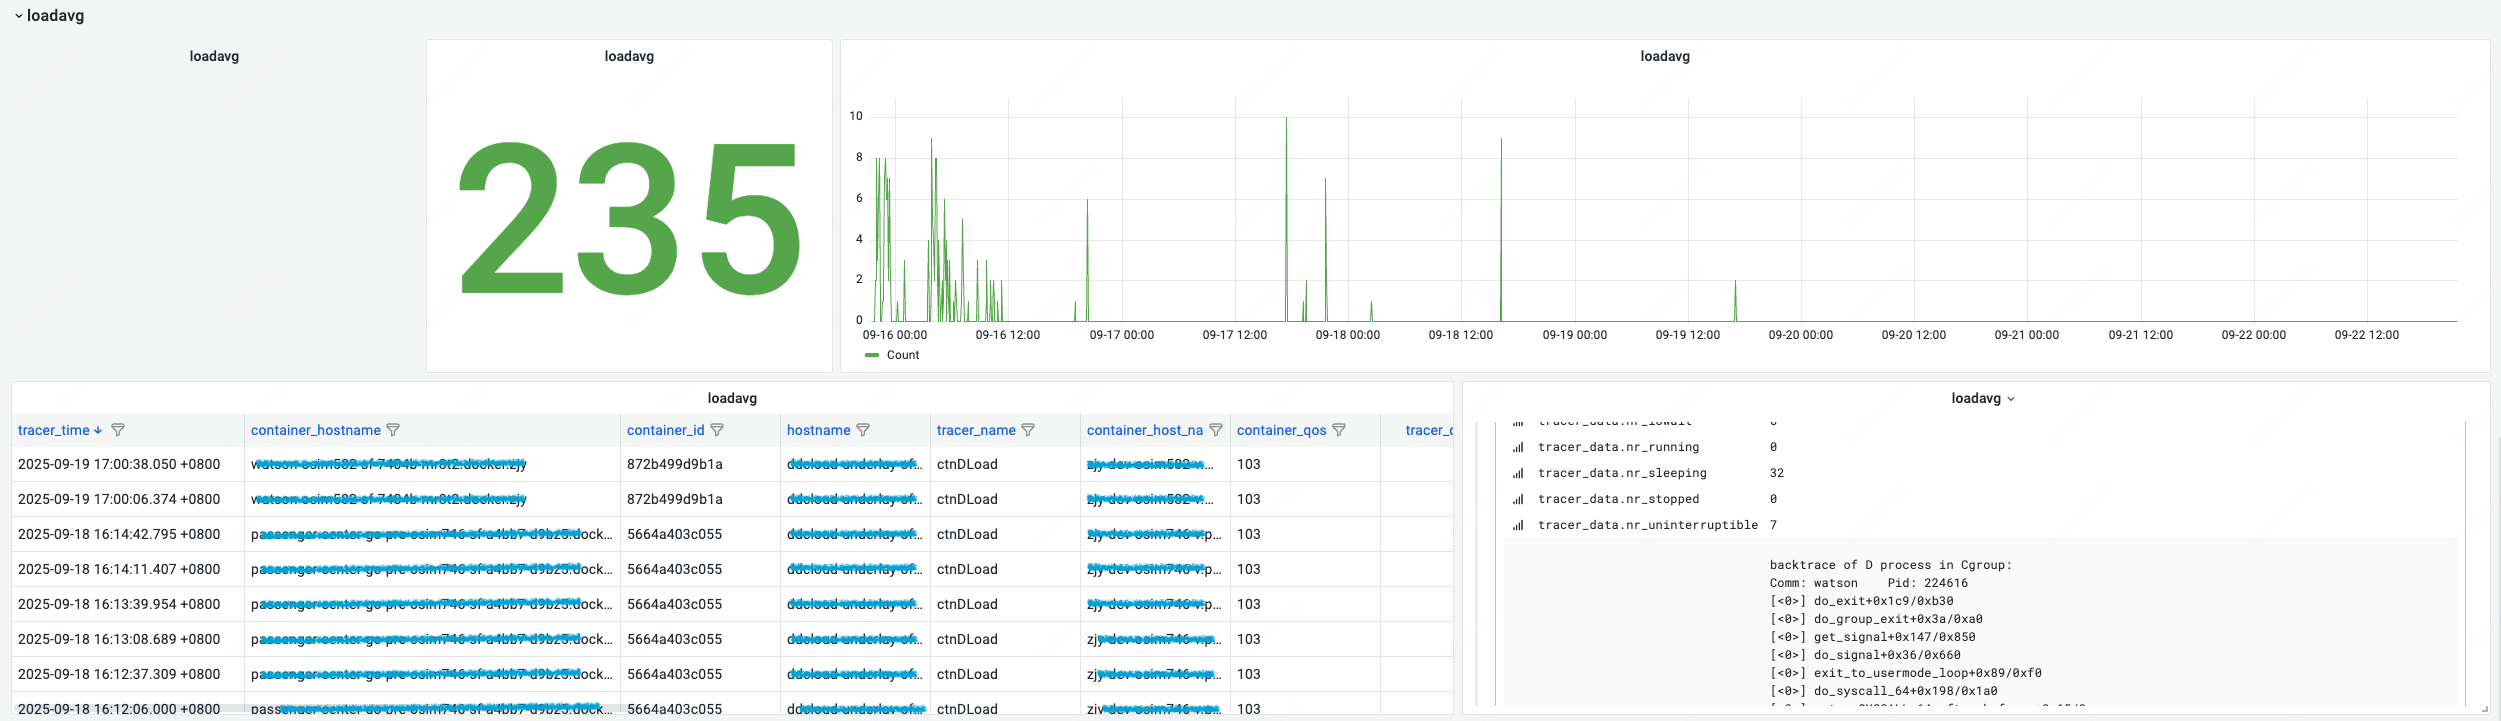
Task: Sort table by container_id header
Action: [x=666, y=430]
